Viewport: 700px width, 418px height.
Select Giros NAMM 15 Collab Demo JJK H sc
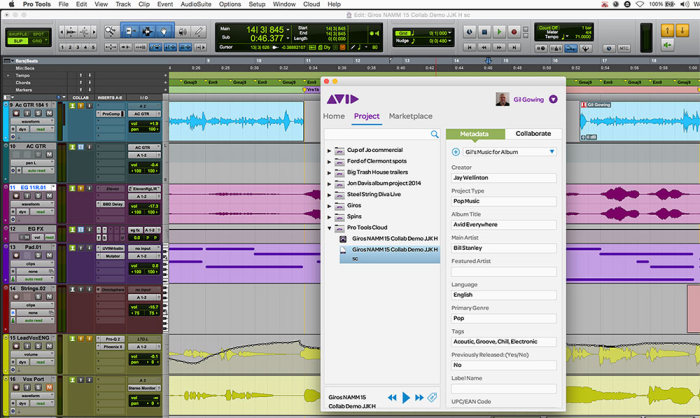pyautogui.click(x=390, y=254)
